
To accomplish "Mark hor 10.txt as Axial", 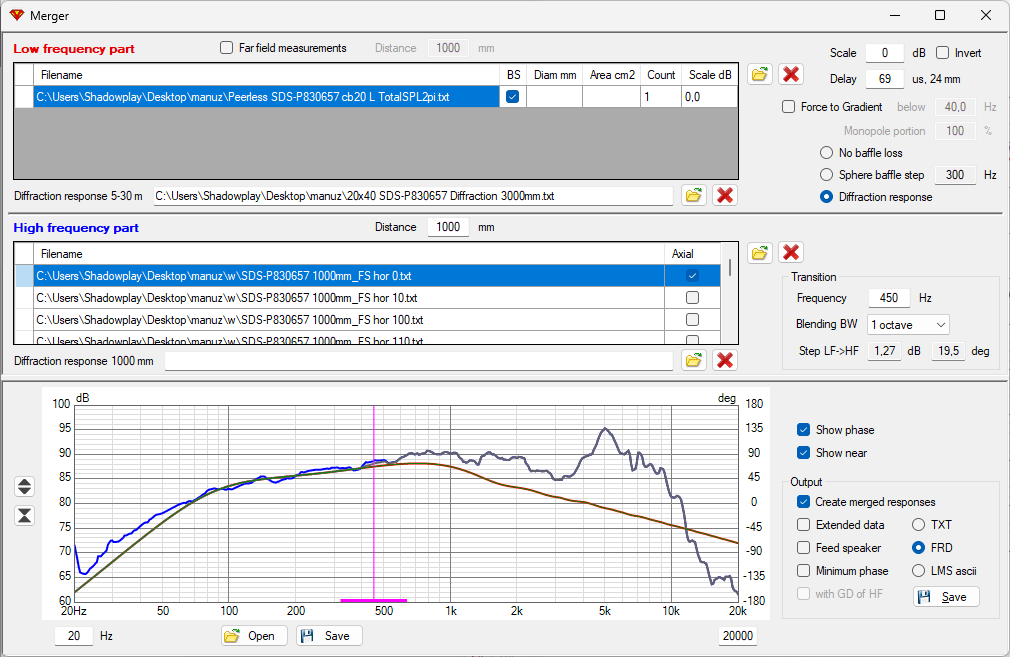I will (692, 298).
